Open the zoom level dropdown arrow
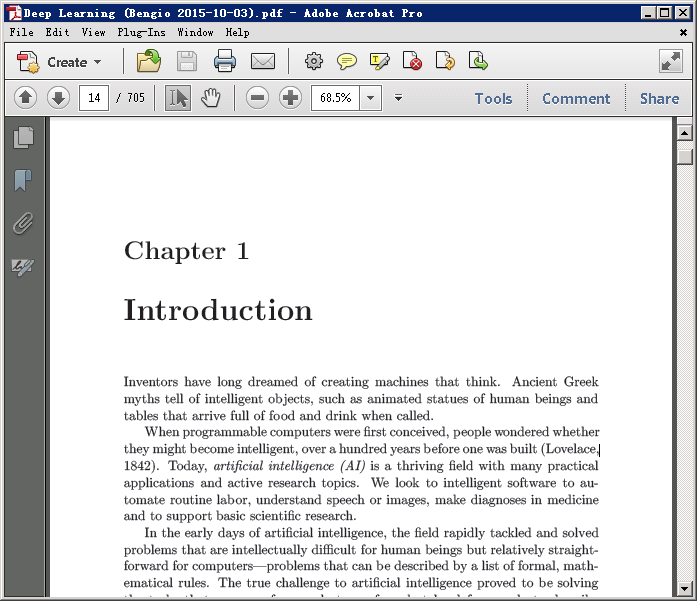 click(371, 98)
